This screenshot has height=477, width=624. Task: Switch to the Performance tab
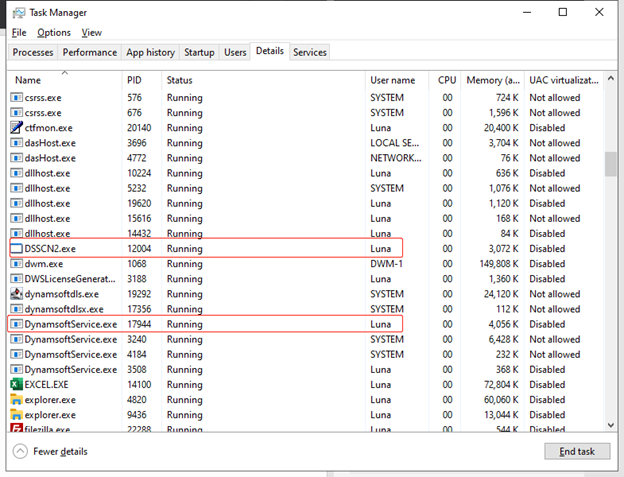pos(89,52)
